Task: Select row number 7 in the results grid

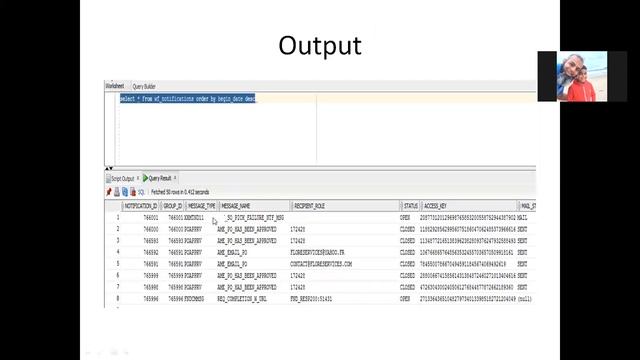Action: tap(118, 287)
